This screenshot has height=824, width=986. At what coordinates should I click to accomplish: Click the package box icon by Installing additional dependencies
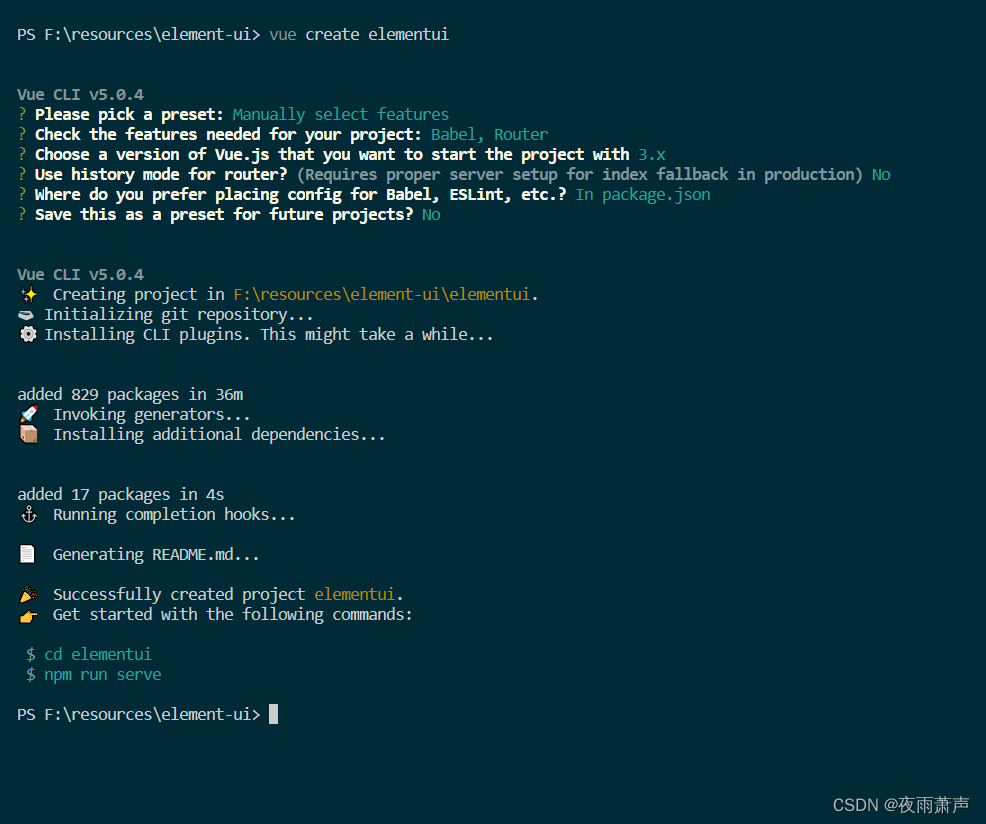point(28,434)
